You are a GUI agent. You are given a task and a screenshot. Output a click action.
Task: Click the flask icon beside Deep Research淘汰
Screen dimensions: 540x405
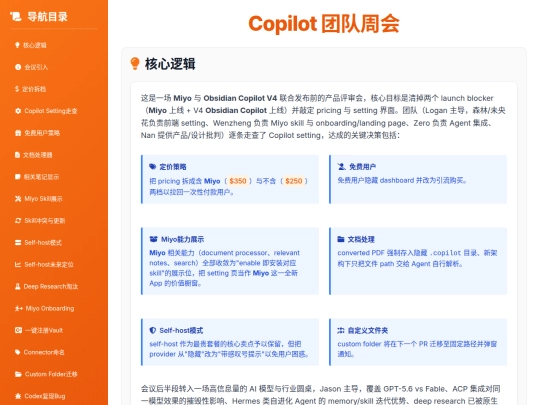pyautogui.click(x=18, y=287)
